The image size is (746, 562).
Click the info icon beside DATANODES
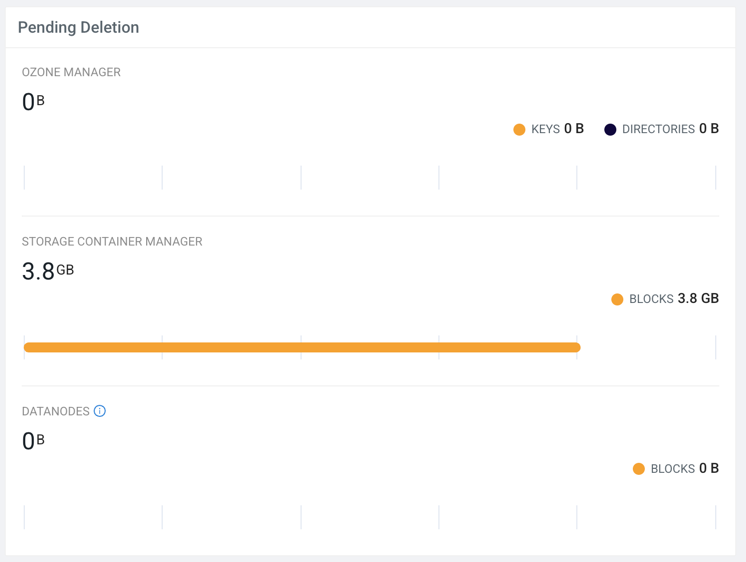100,411
